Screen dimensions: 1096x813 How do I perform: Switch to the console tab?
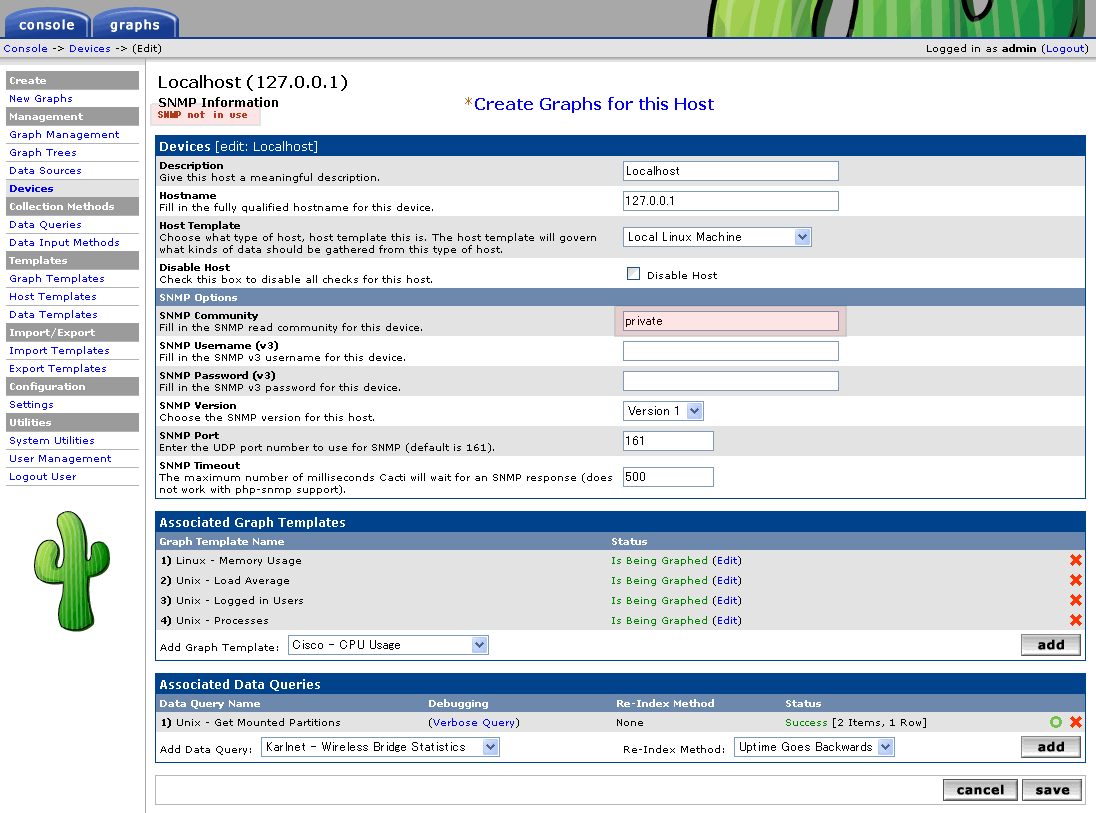46,24
